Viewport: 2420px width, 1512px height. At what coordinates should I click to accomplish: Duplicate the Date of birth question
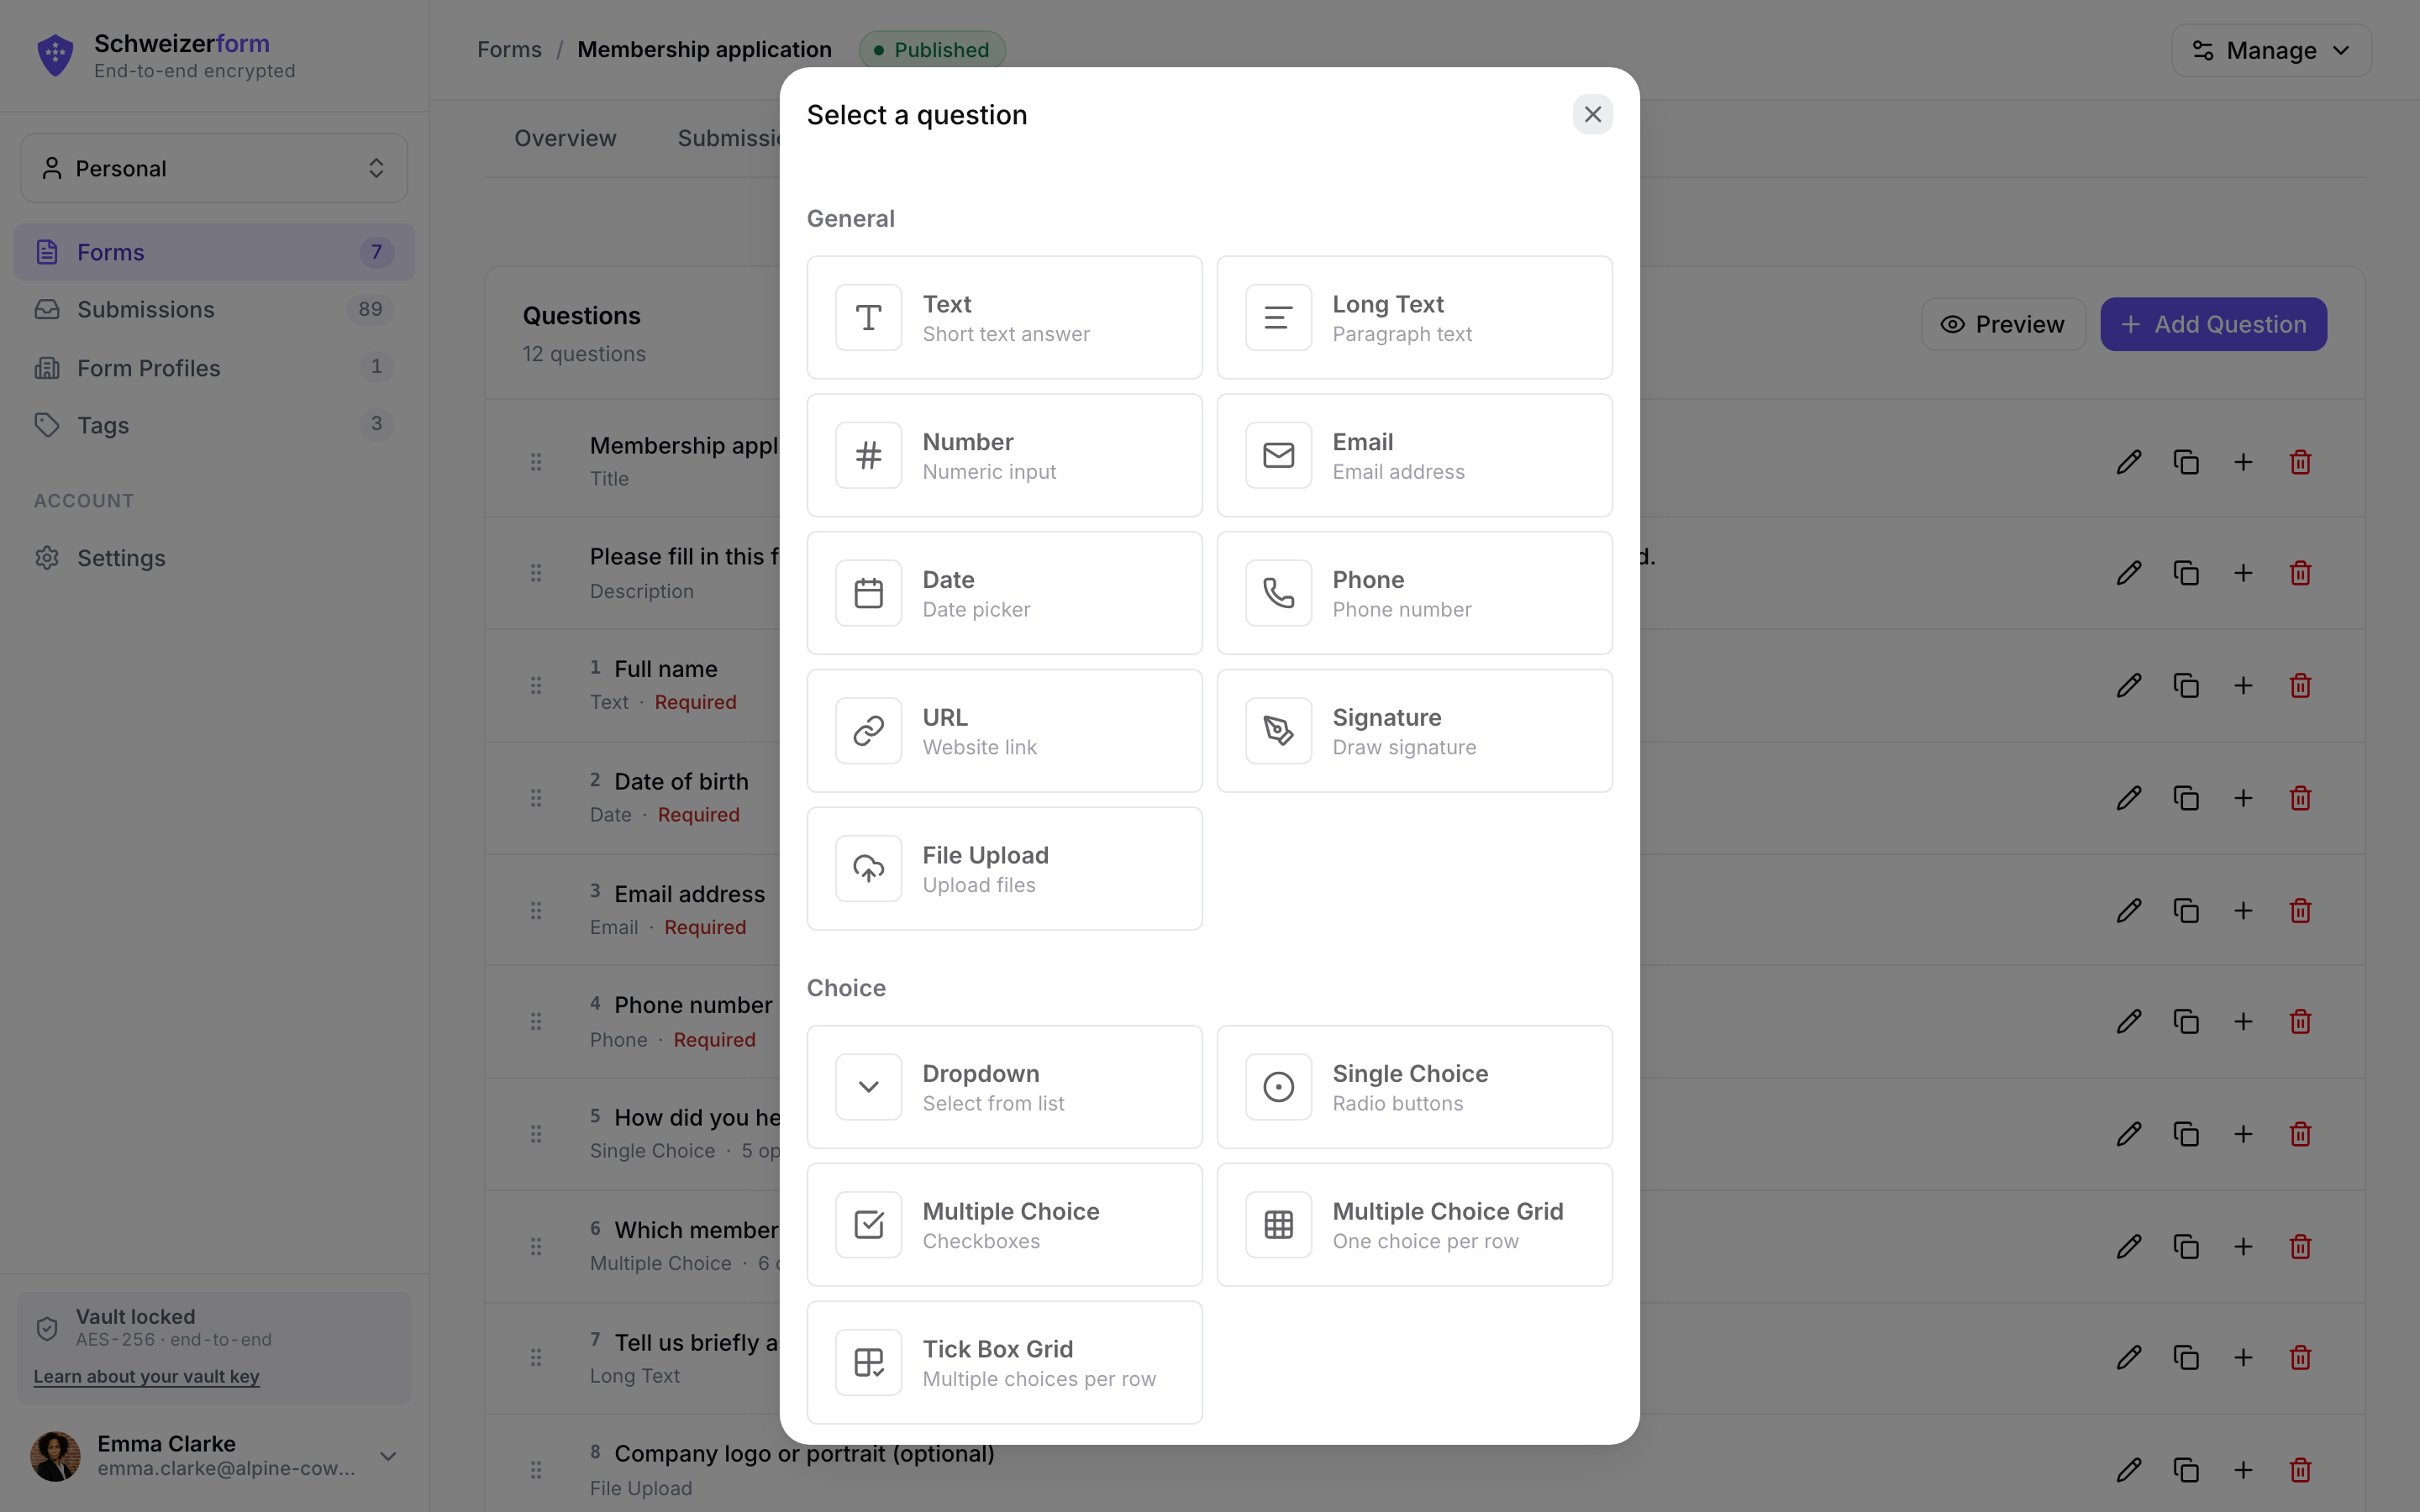pyautogui.click(x=2186, y=798)
